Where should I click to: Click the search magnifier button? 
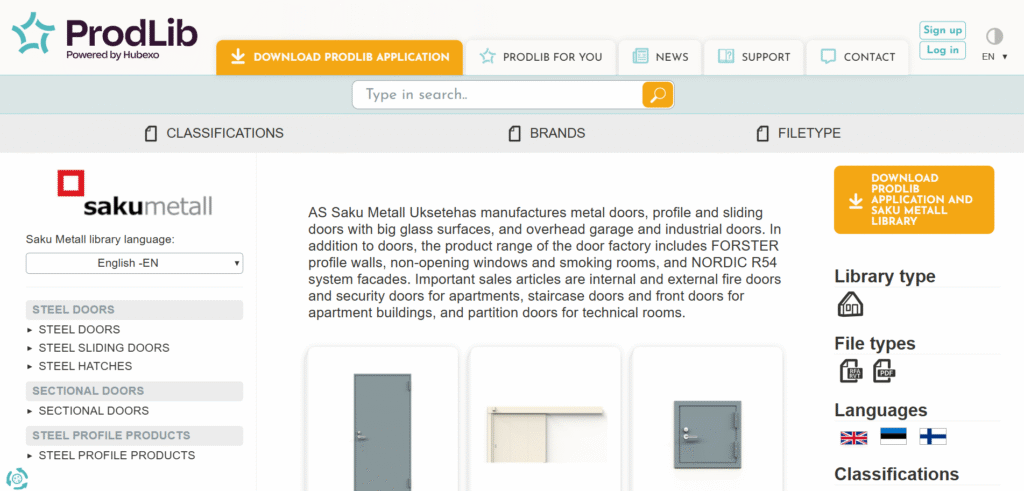658,95
